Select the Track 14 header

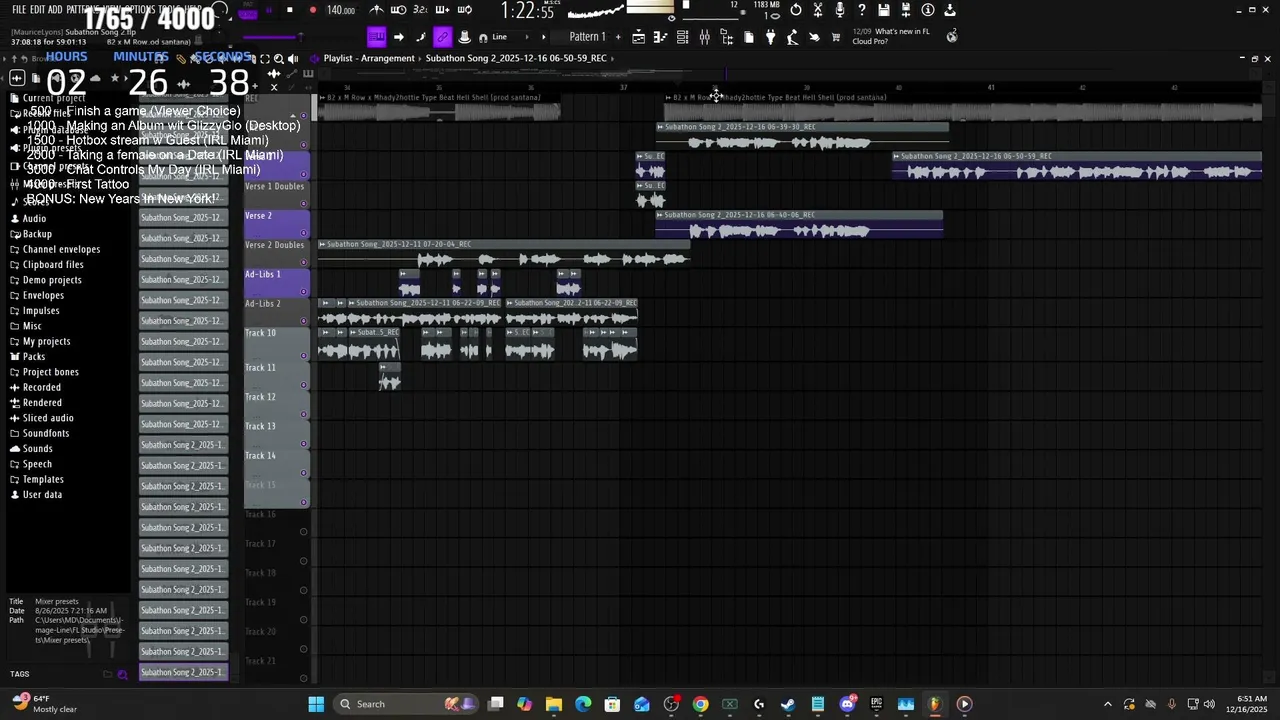click(276, 464)
